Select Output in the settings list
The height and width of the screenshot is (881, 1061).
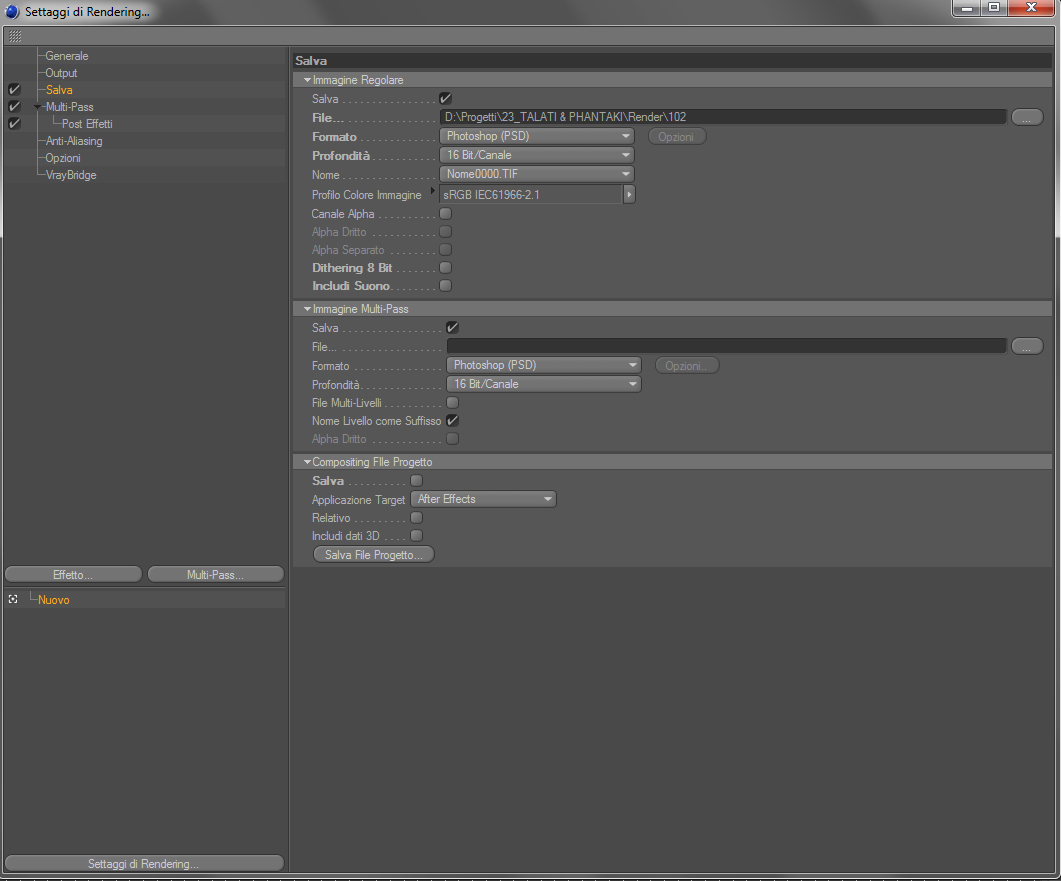(61, 73)
